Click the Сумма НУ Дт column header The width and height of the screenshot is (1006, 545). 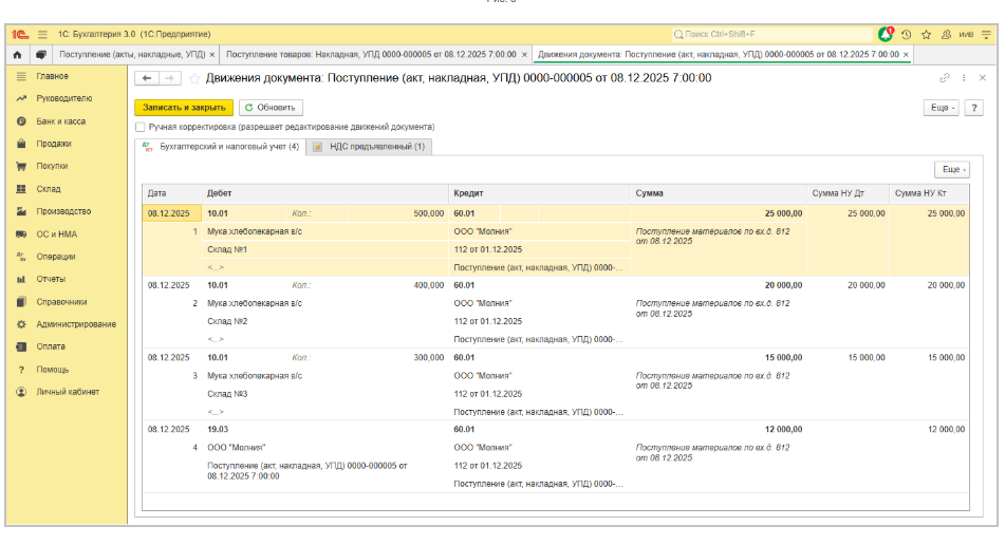(x=848, y=193)
